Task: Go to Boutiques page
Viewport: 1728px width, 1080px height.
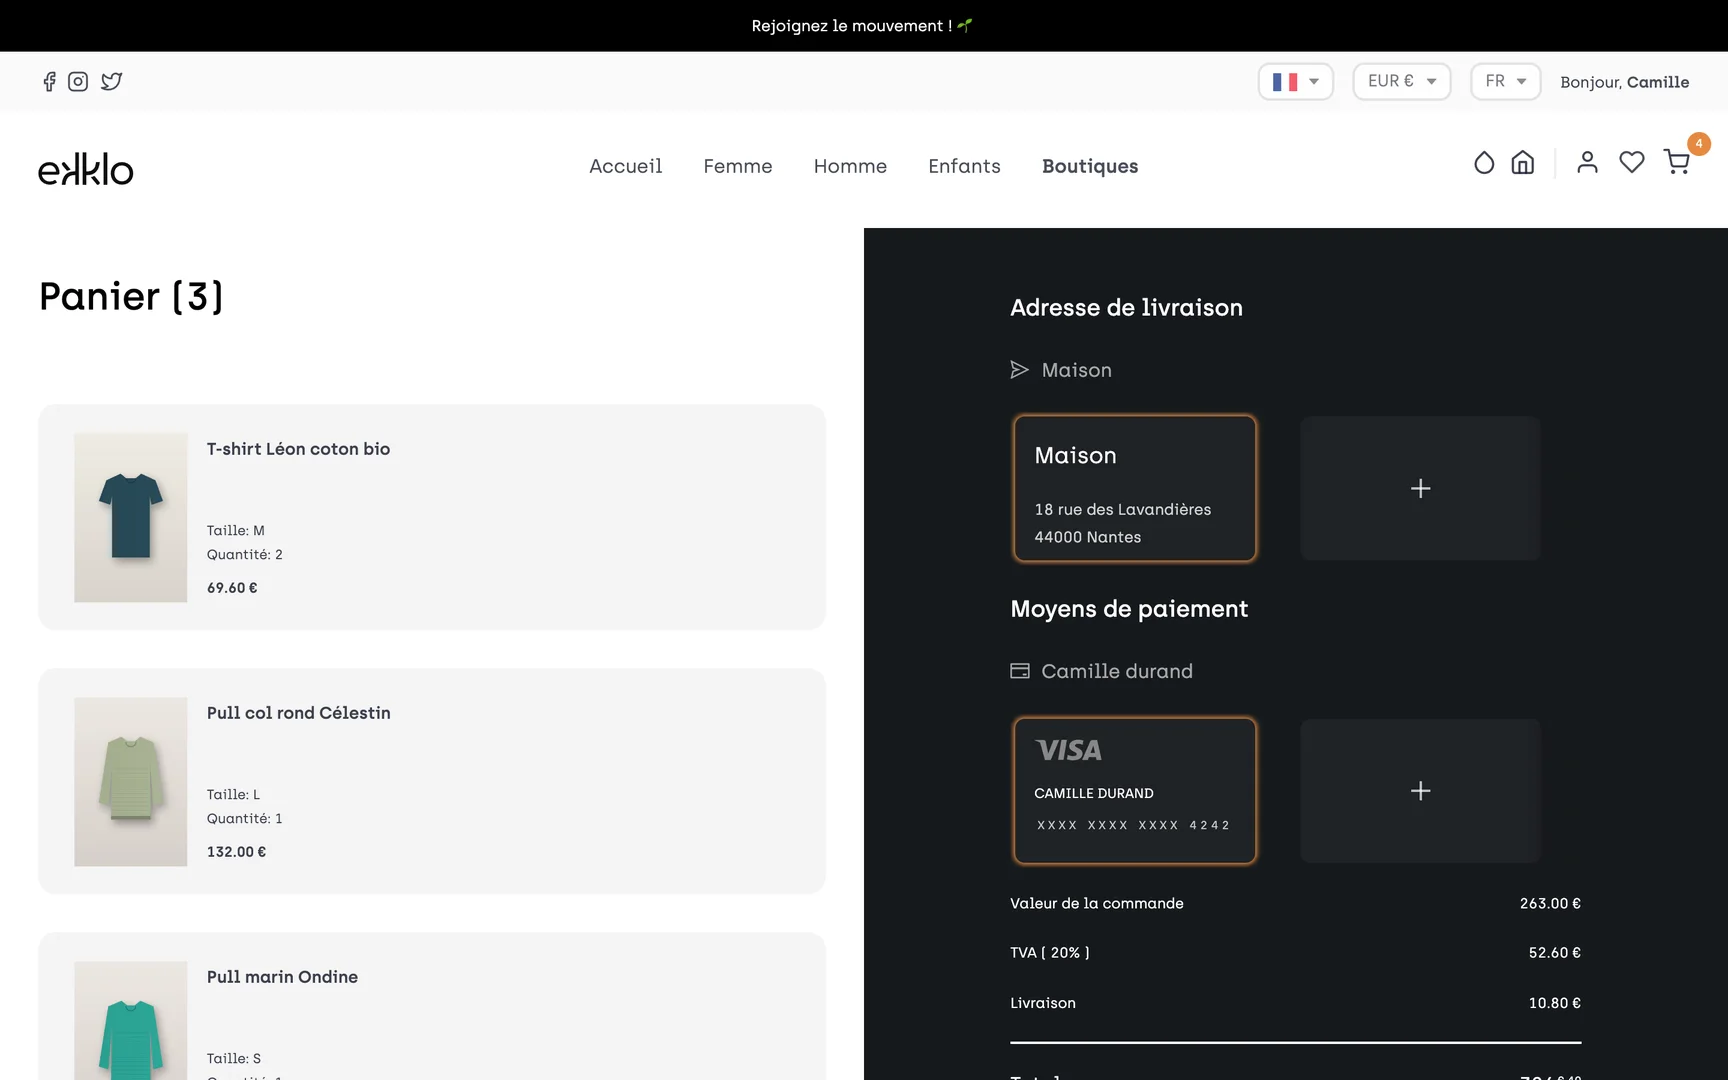Action: point(1090,166)
